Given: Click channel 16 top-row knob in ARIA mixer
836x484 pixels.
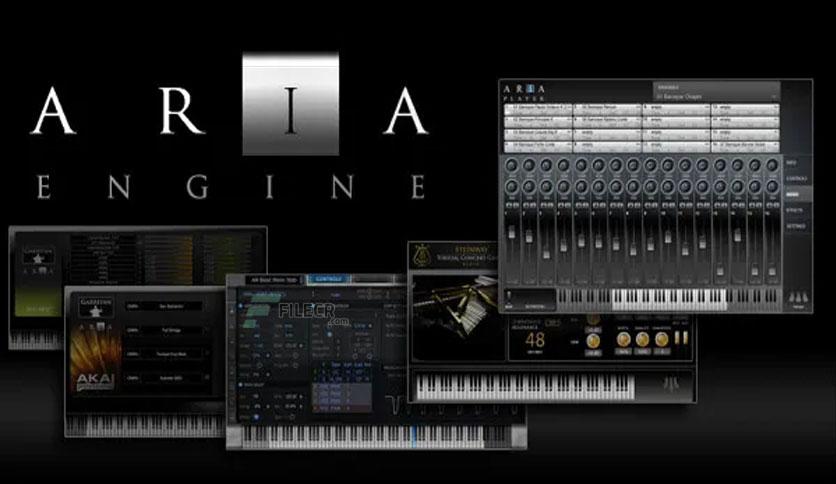Looking at the screenshot, I should tap(772, 166).
